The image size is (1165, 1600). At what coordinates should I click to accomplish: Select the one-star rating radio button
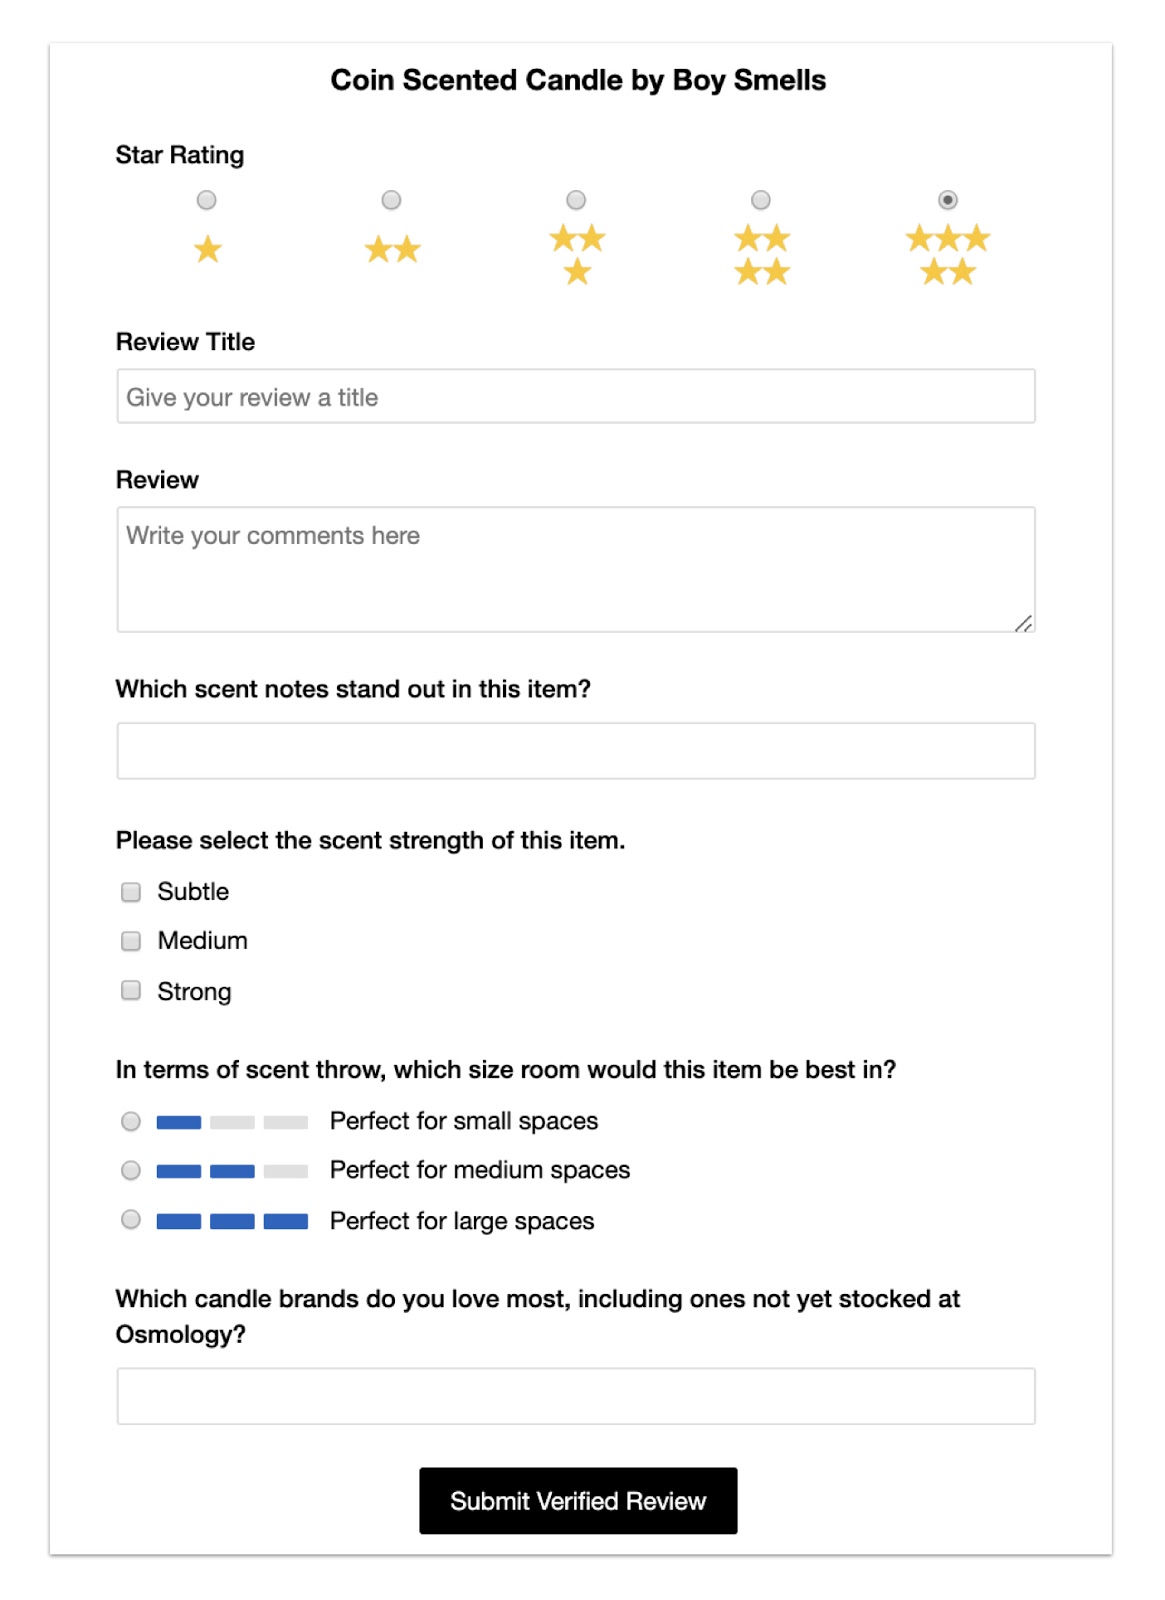pyautogui.click(x=207, y=200)
